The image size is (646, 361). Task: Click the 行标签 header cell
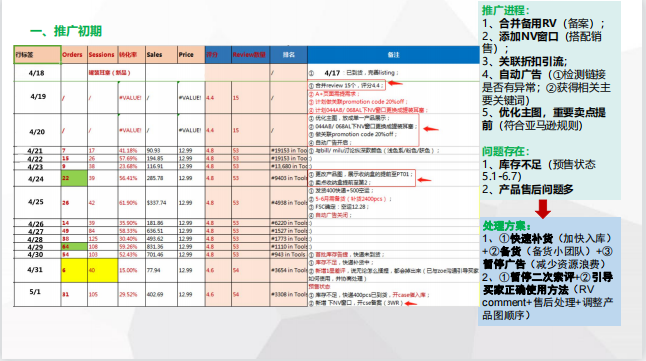point(37,55)
